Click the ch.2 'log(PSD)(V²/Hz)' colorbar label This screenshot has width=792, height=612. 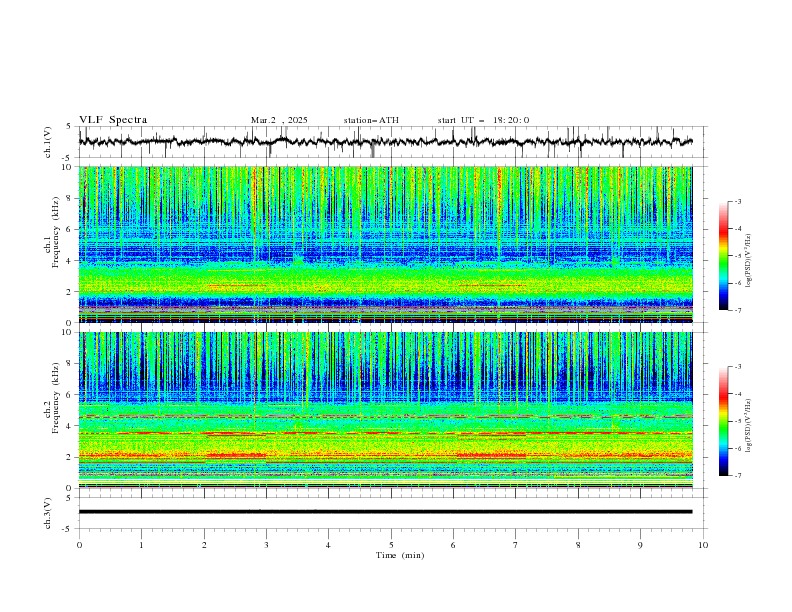[748, 426]
